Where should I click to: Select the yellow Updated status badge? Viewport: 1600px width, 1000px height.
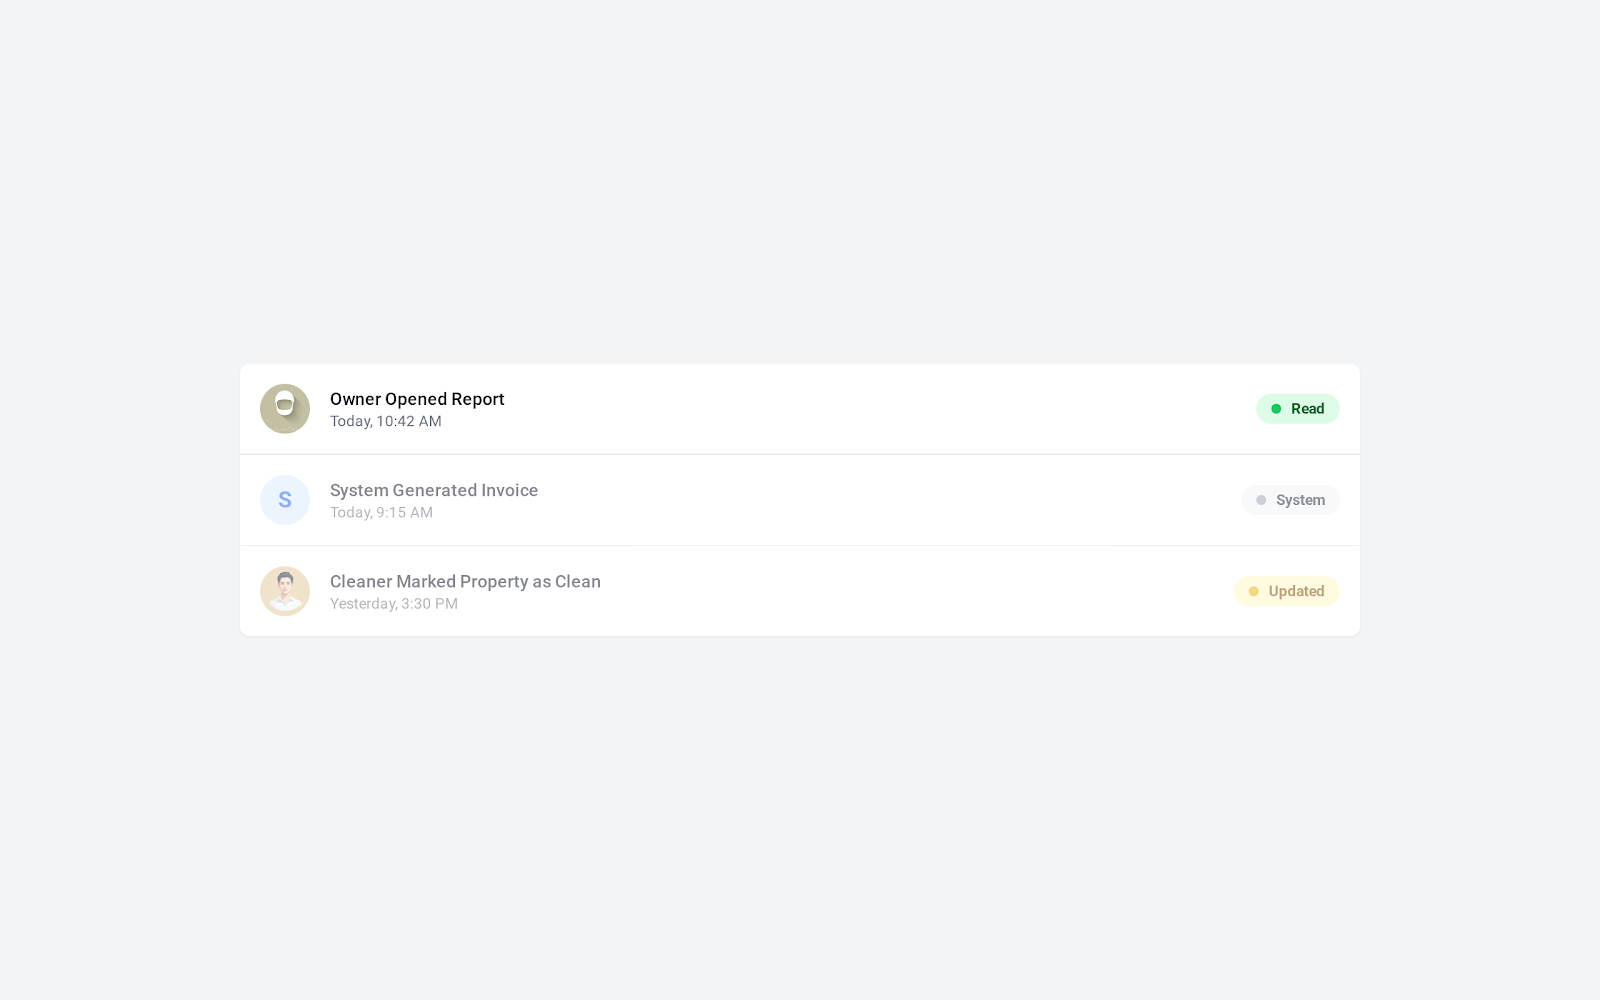pyautogui.click(x=1287, y=591)
